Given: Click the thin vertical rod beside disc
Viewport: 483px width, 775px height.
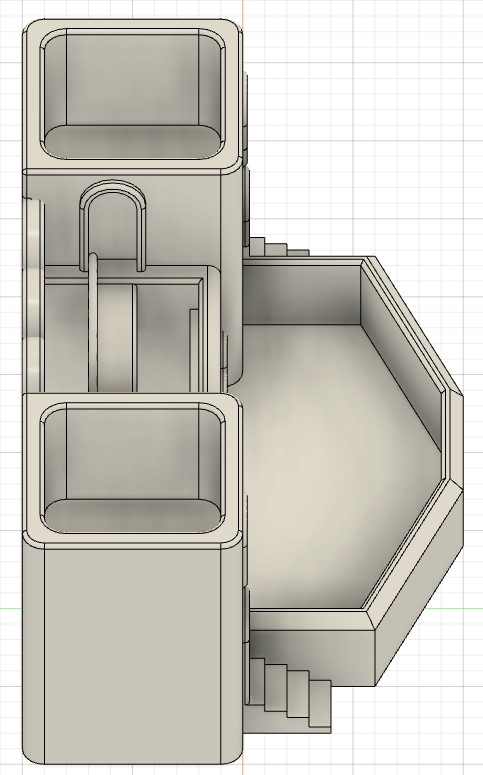Looking at the screenshot, I should click(93, 321).
